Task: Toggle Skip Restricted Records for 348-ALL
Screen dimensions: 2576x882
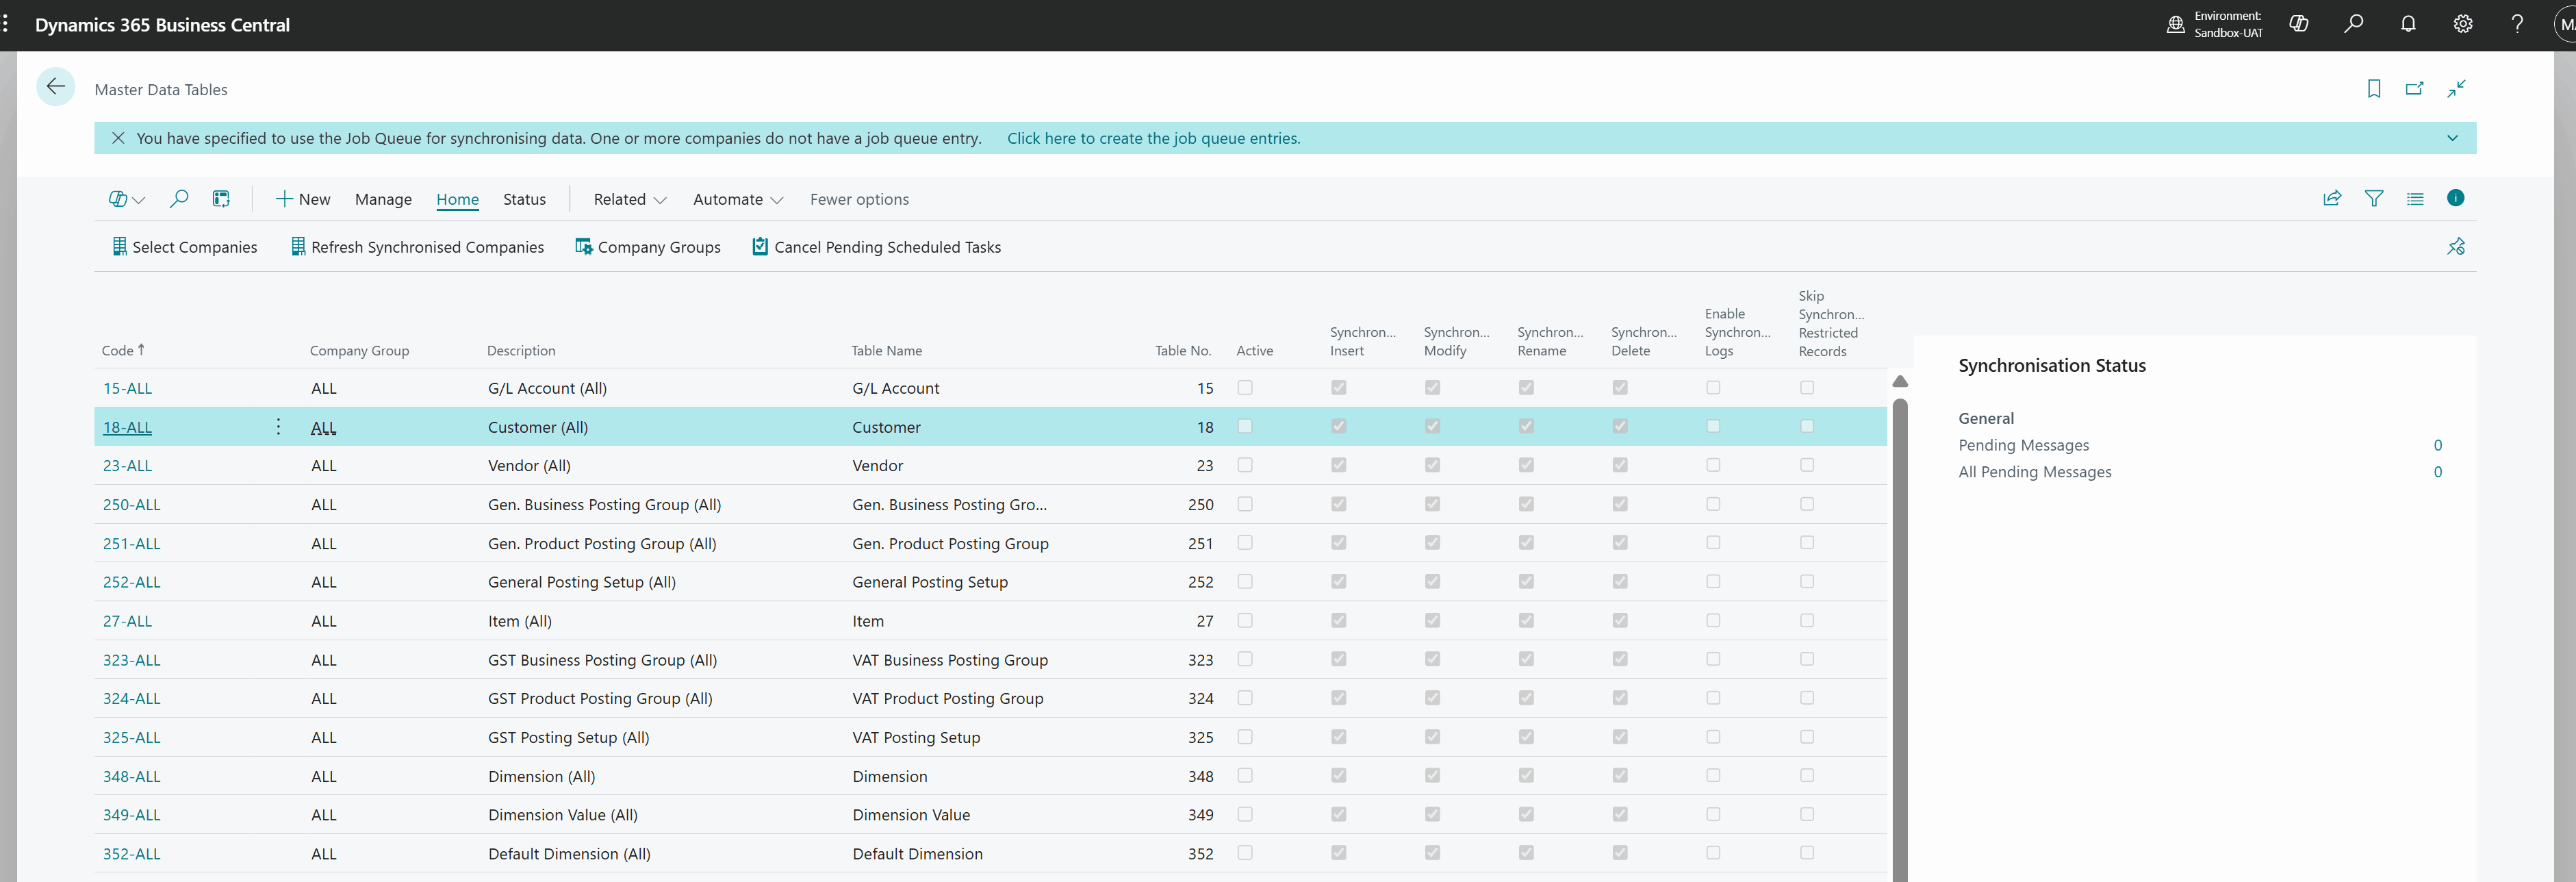Action: click(x=1807, y=775)
